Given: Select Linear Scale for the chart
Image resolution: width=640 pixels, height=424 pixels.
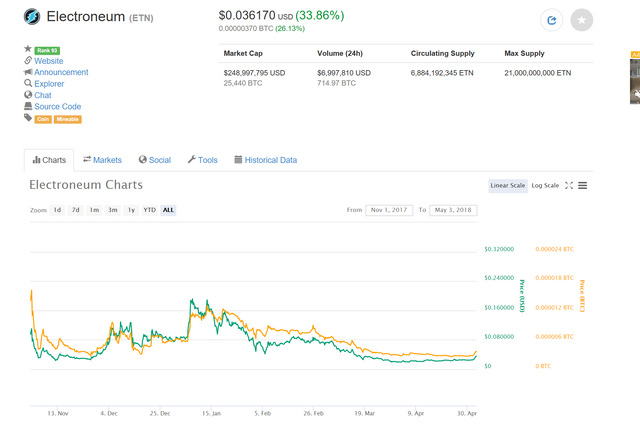Looking at the screenshot, I should pos(508,186).
